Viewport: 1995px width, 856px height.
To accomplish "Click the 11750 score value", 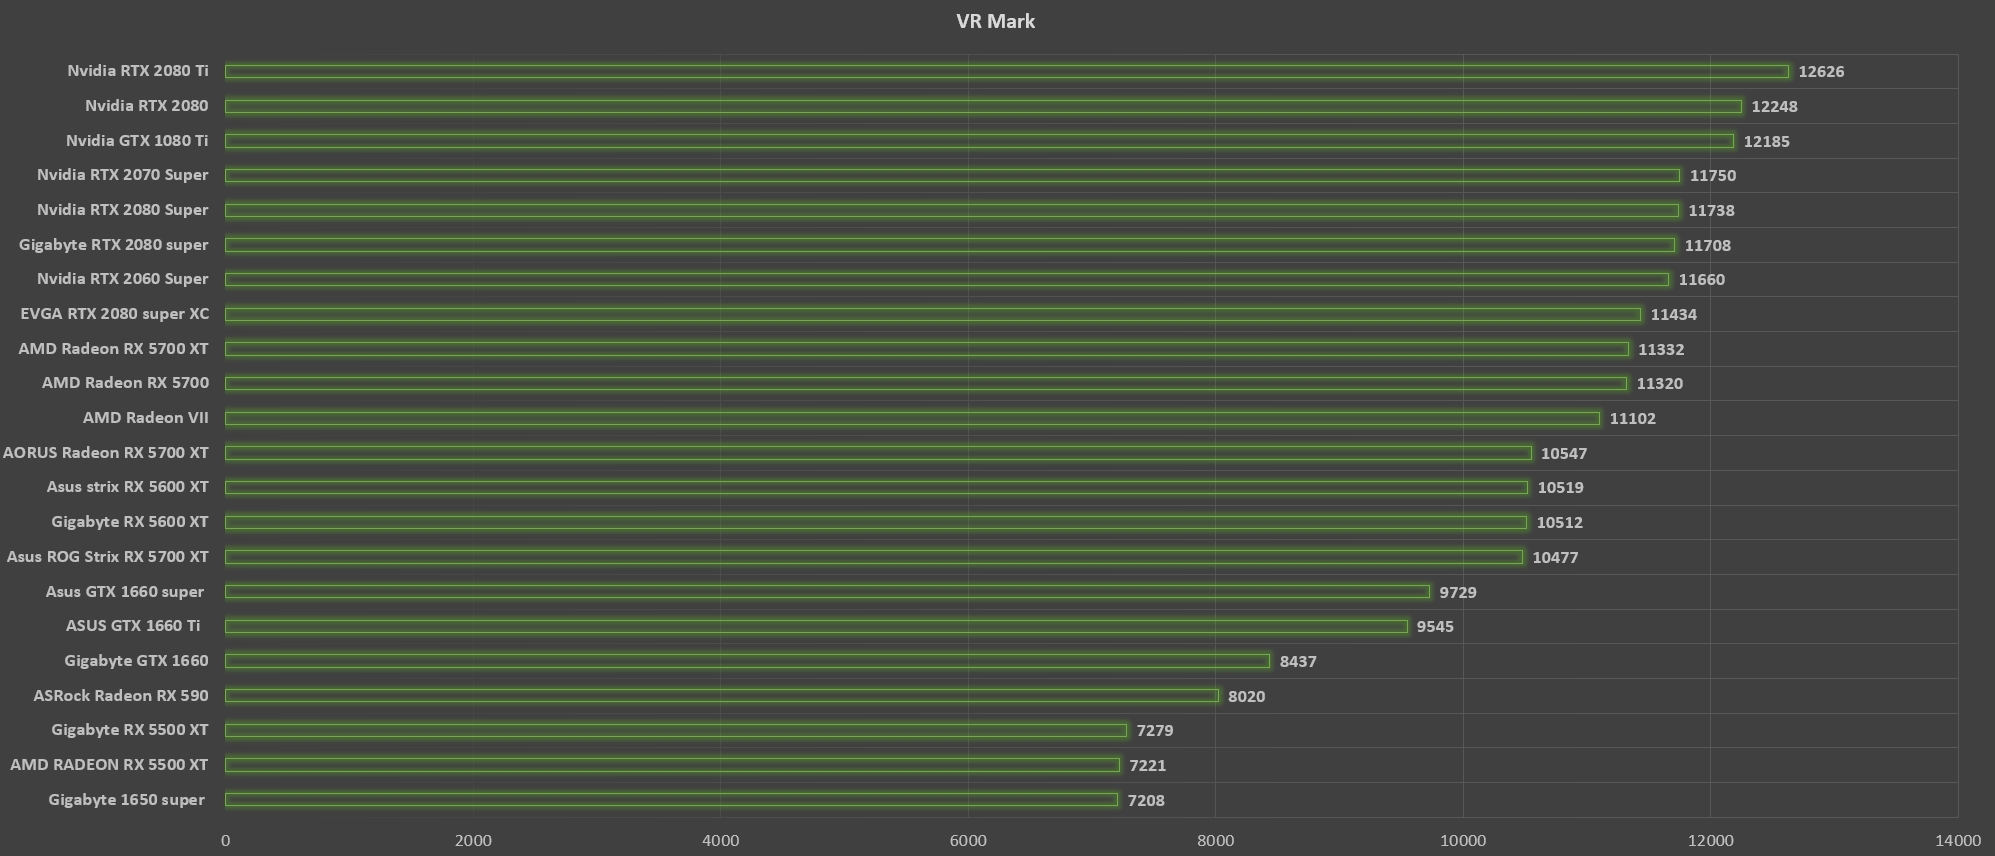I will coord(1713,176).
